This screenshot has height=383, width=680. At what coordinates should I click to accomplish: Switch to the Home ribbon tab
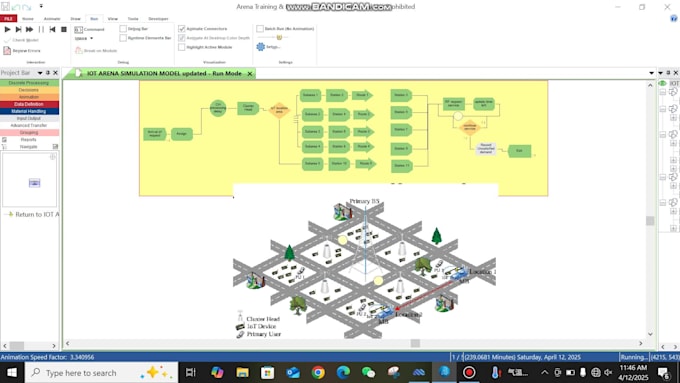[28, 19]
